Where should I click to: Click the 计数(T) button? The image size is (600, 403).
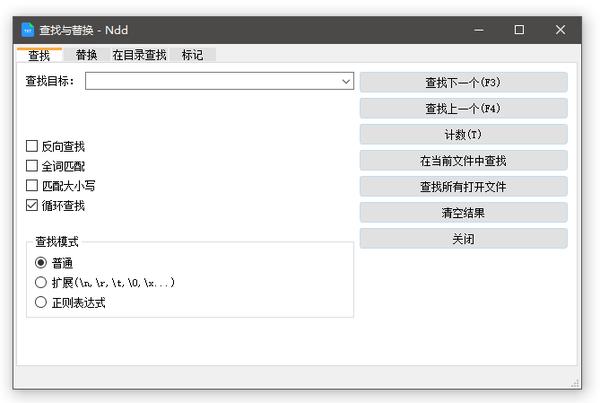[463, 134]
